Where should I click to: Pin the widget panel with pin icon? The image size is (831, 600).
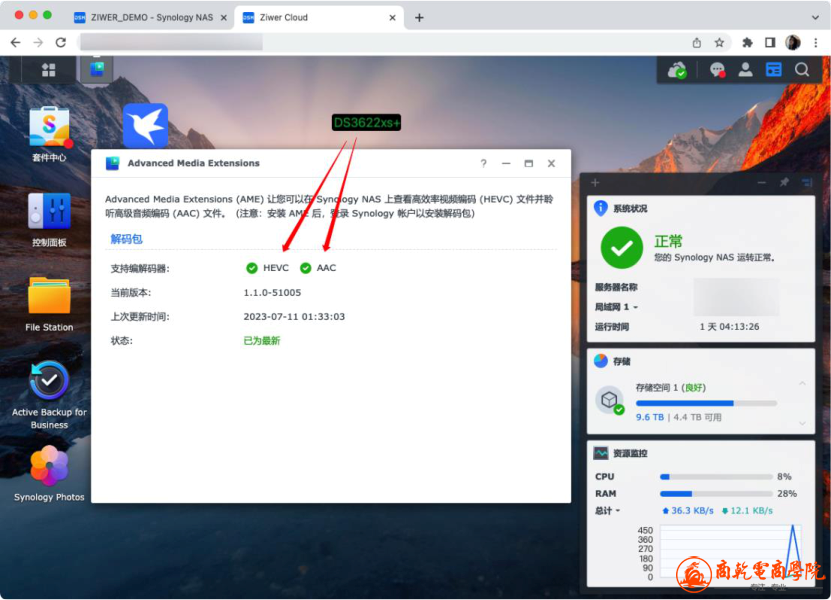click(784, 182)
